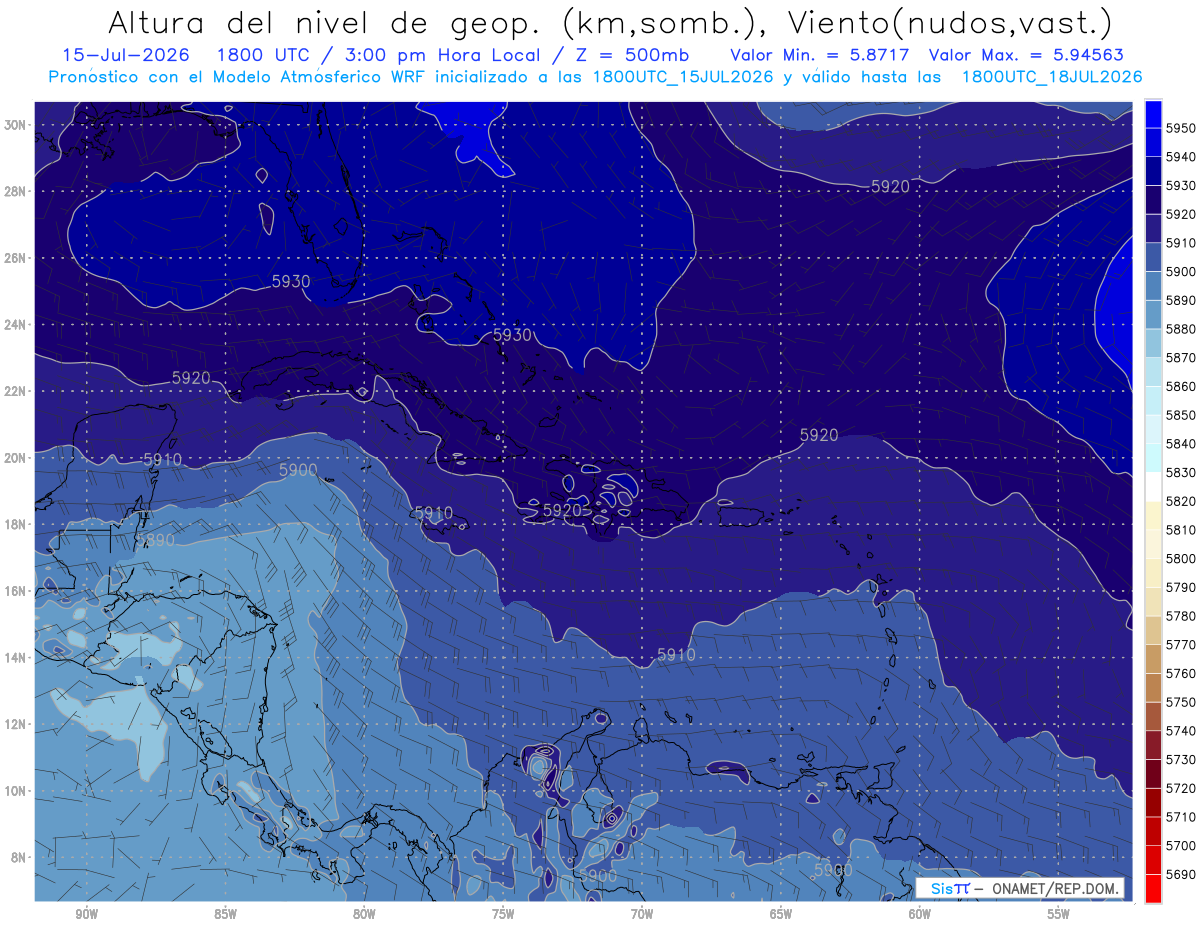This screenshot has width=1200, height=927.
Task: Click the '12N' latitude axis label
Action: [15, 724]
